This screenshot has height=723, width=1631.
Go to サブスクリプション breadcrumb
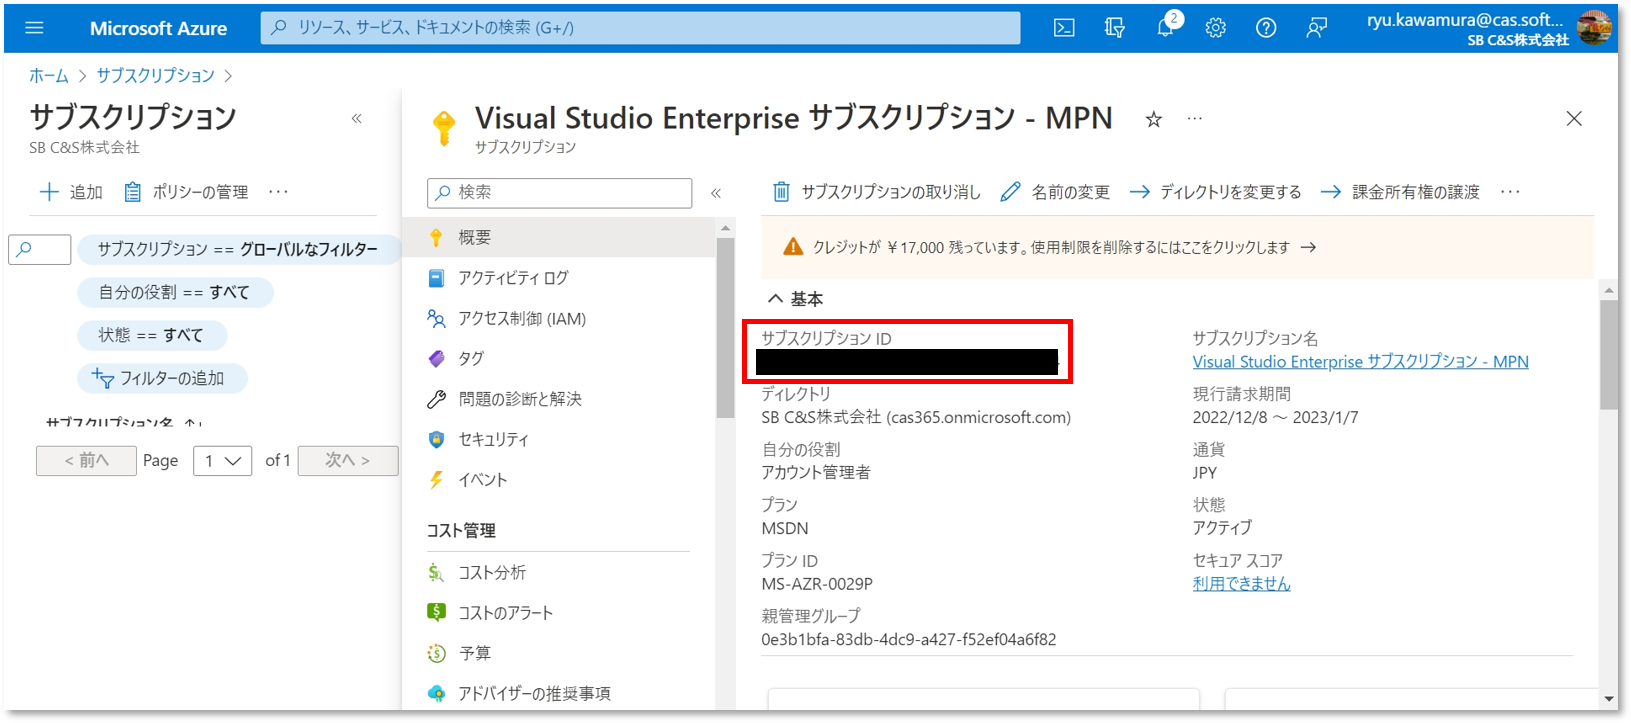click(156, 76)
